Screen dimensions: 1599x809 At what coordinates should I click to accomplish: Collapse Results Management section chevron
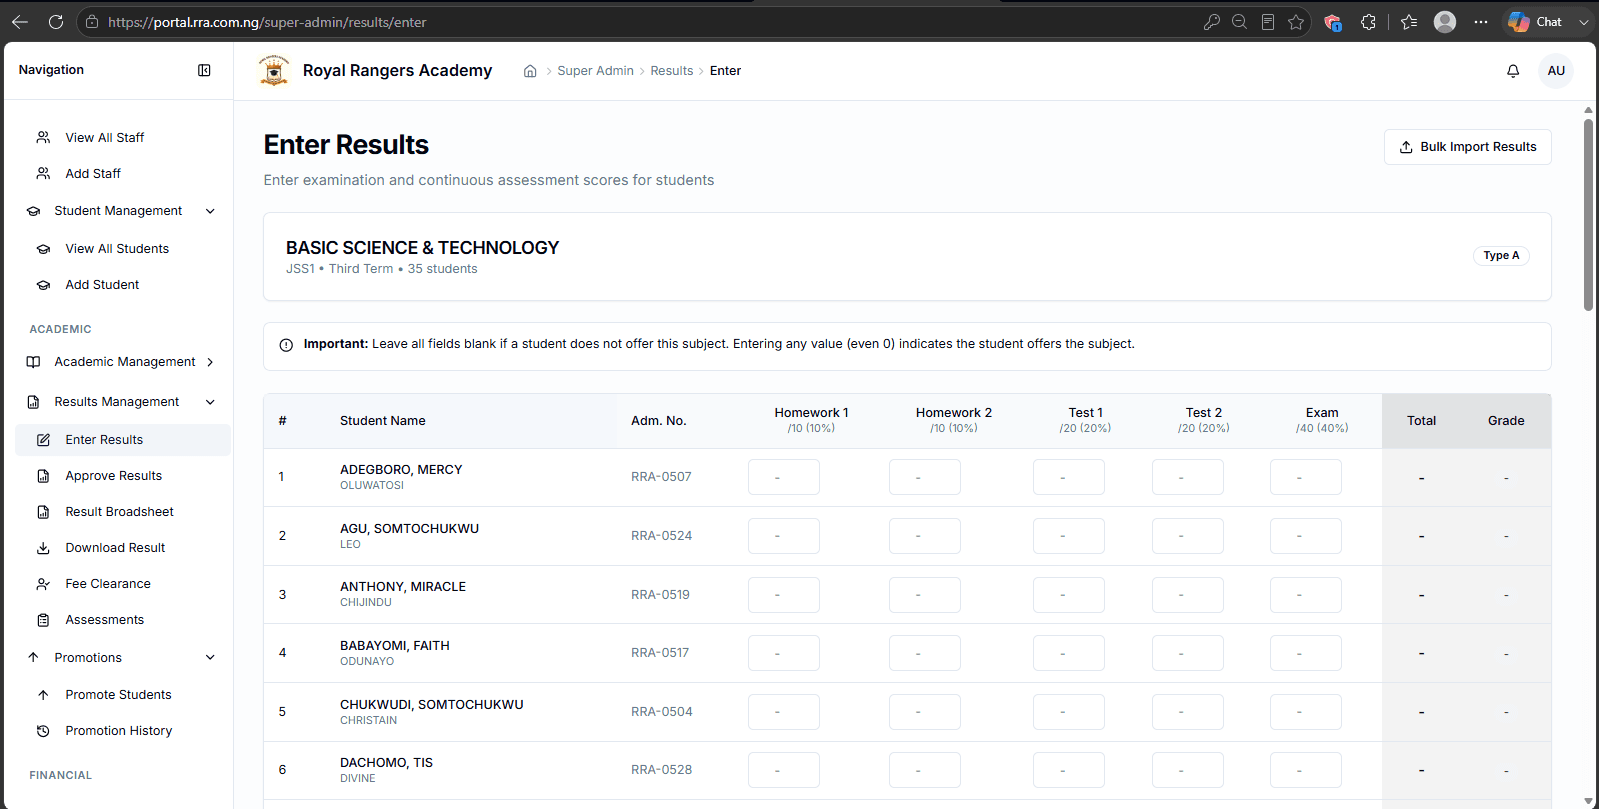[210, 402]
